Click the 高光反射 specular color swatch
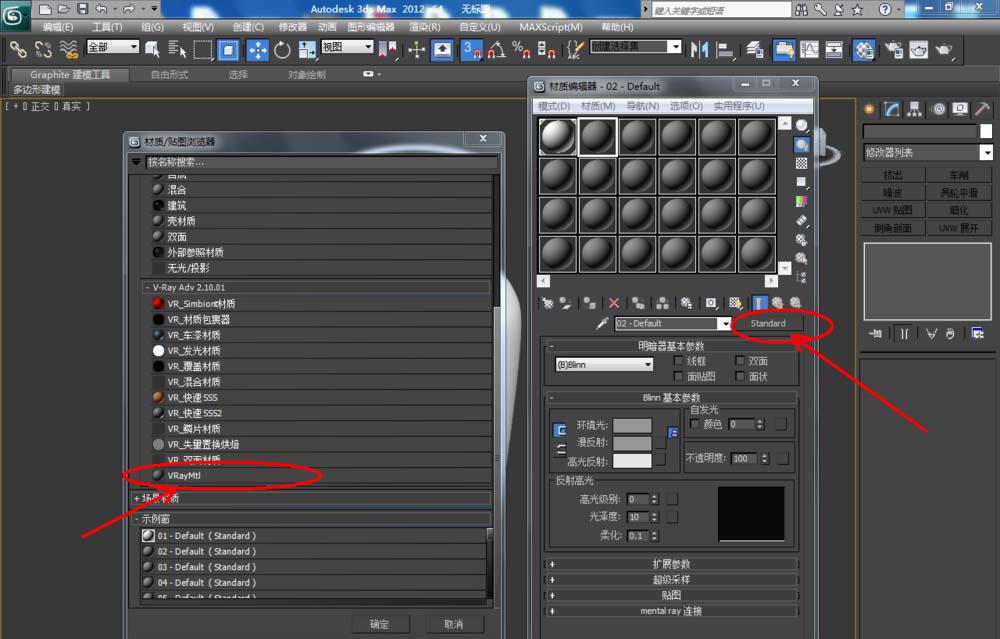Viewport: 1000px width, 639px height. tap(632, 461)
